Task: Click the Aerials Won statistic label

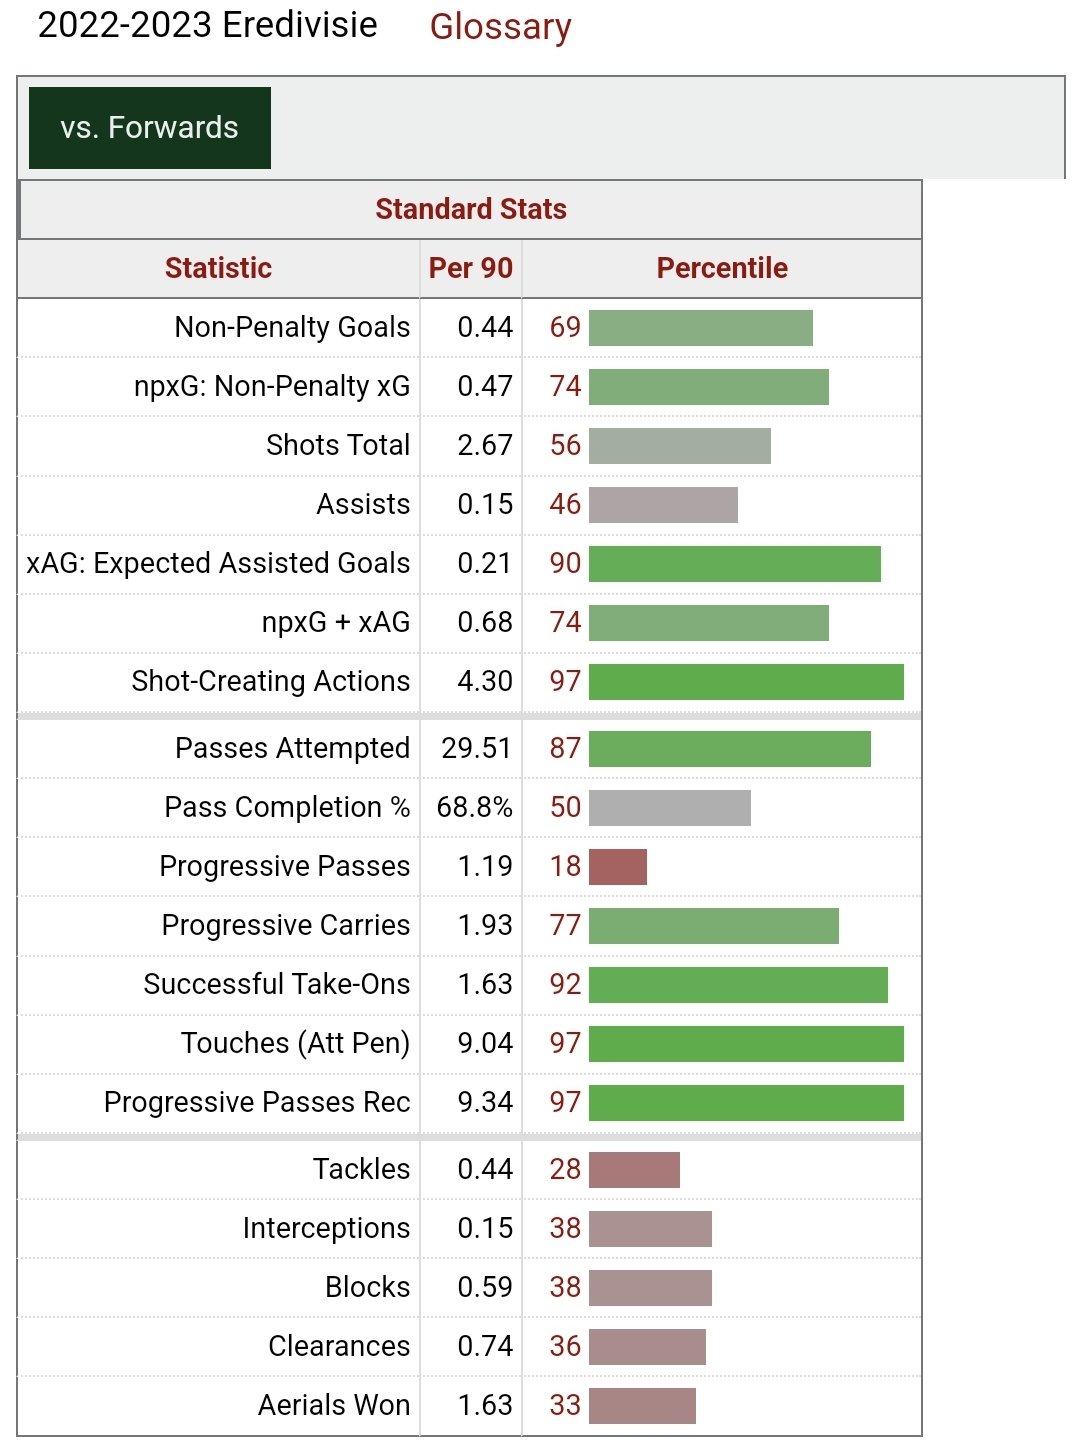Action: 334,1406
